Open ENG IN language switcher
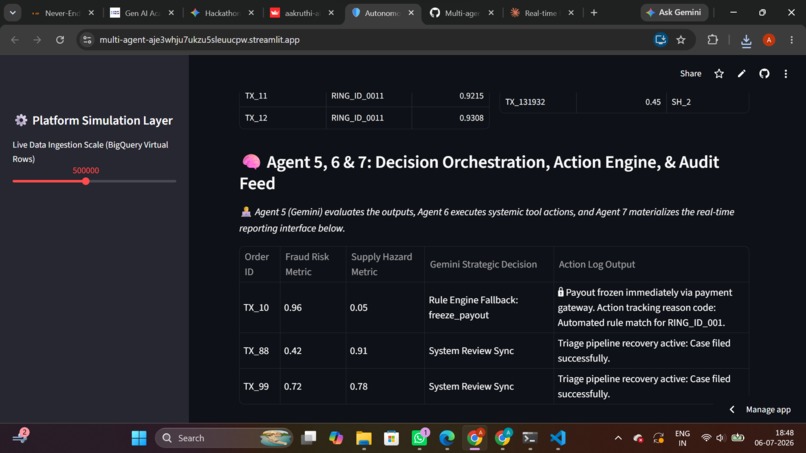This screenshot has width=806, height=453. [x=682, y=438]
